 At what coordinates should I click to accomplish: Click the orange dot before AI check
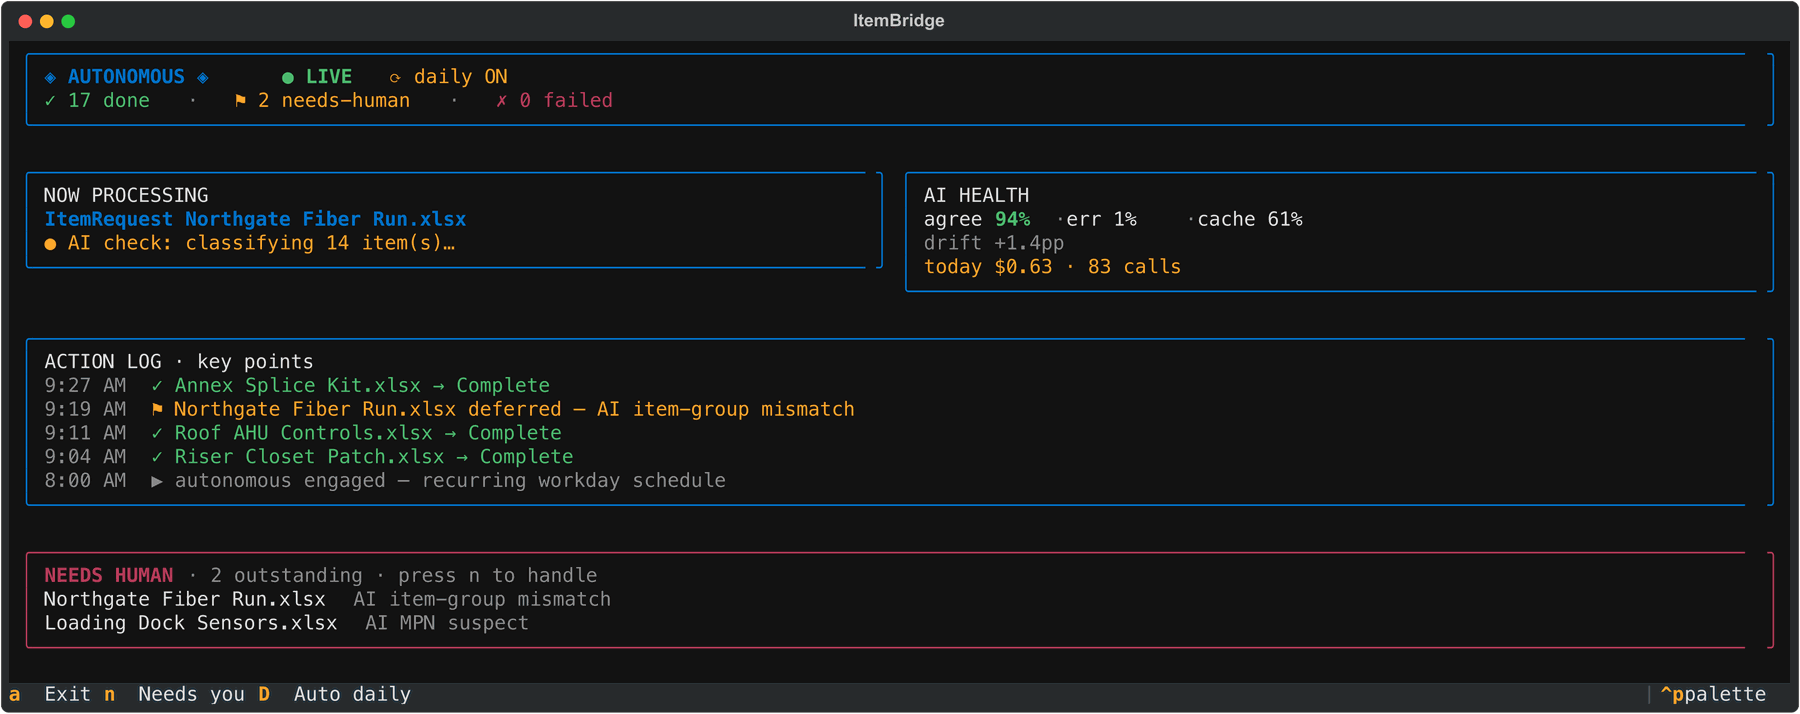coord(50,244)
